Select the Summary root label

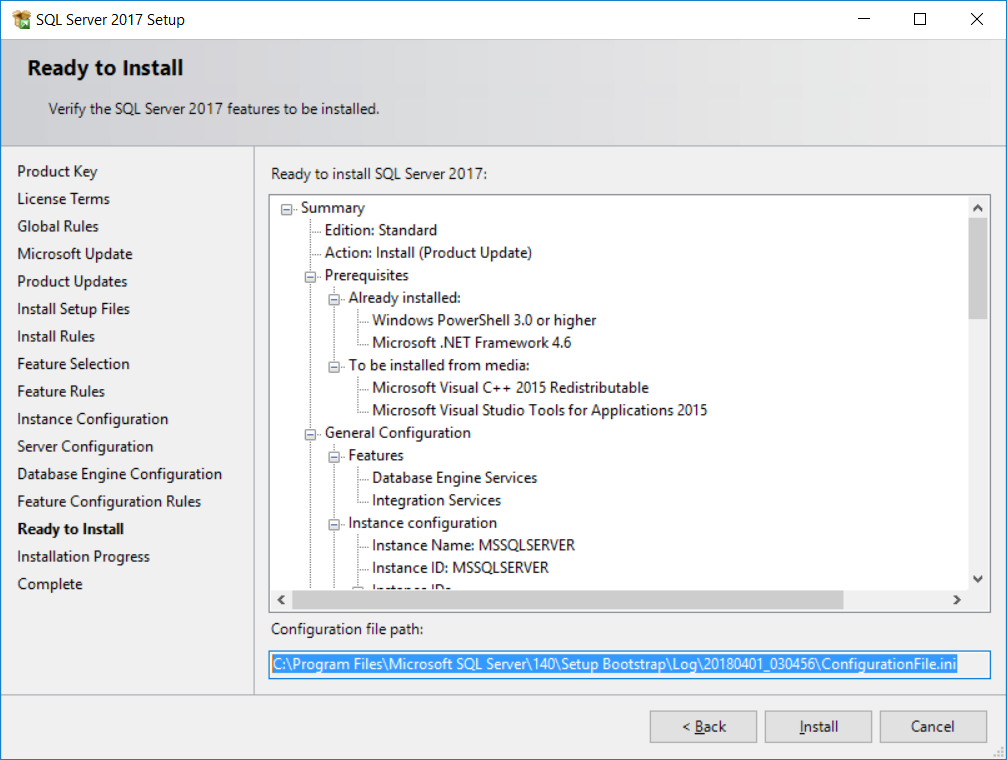[x=333, y=208]
